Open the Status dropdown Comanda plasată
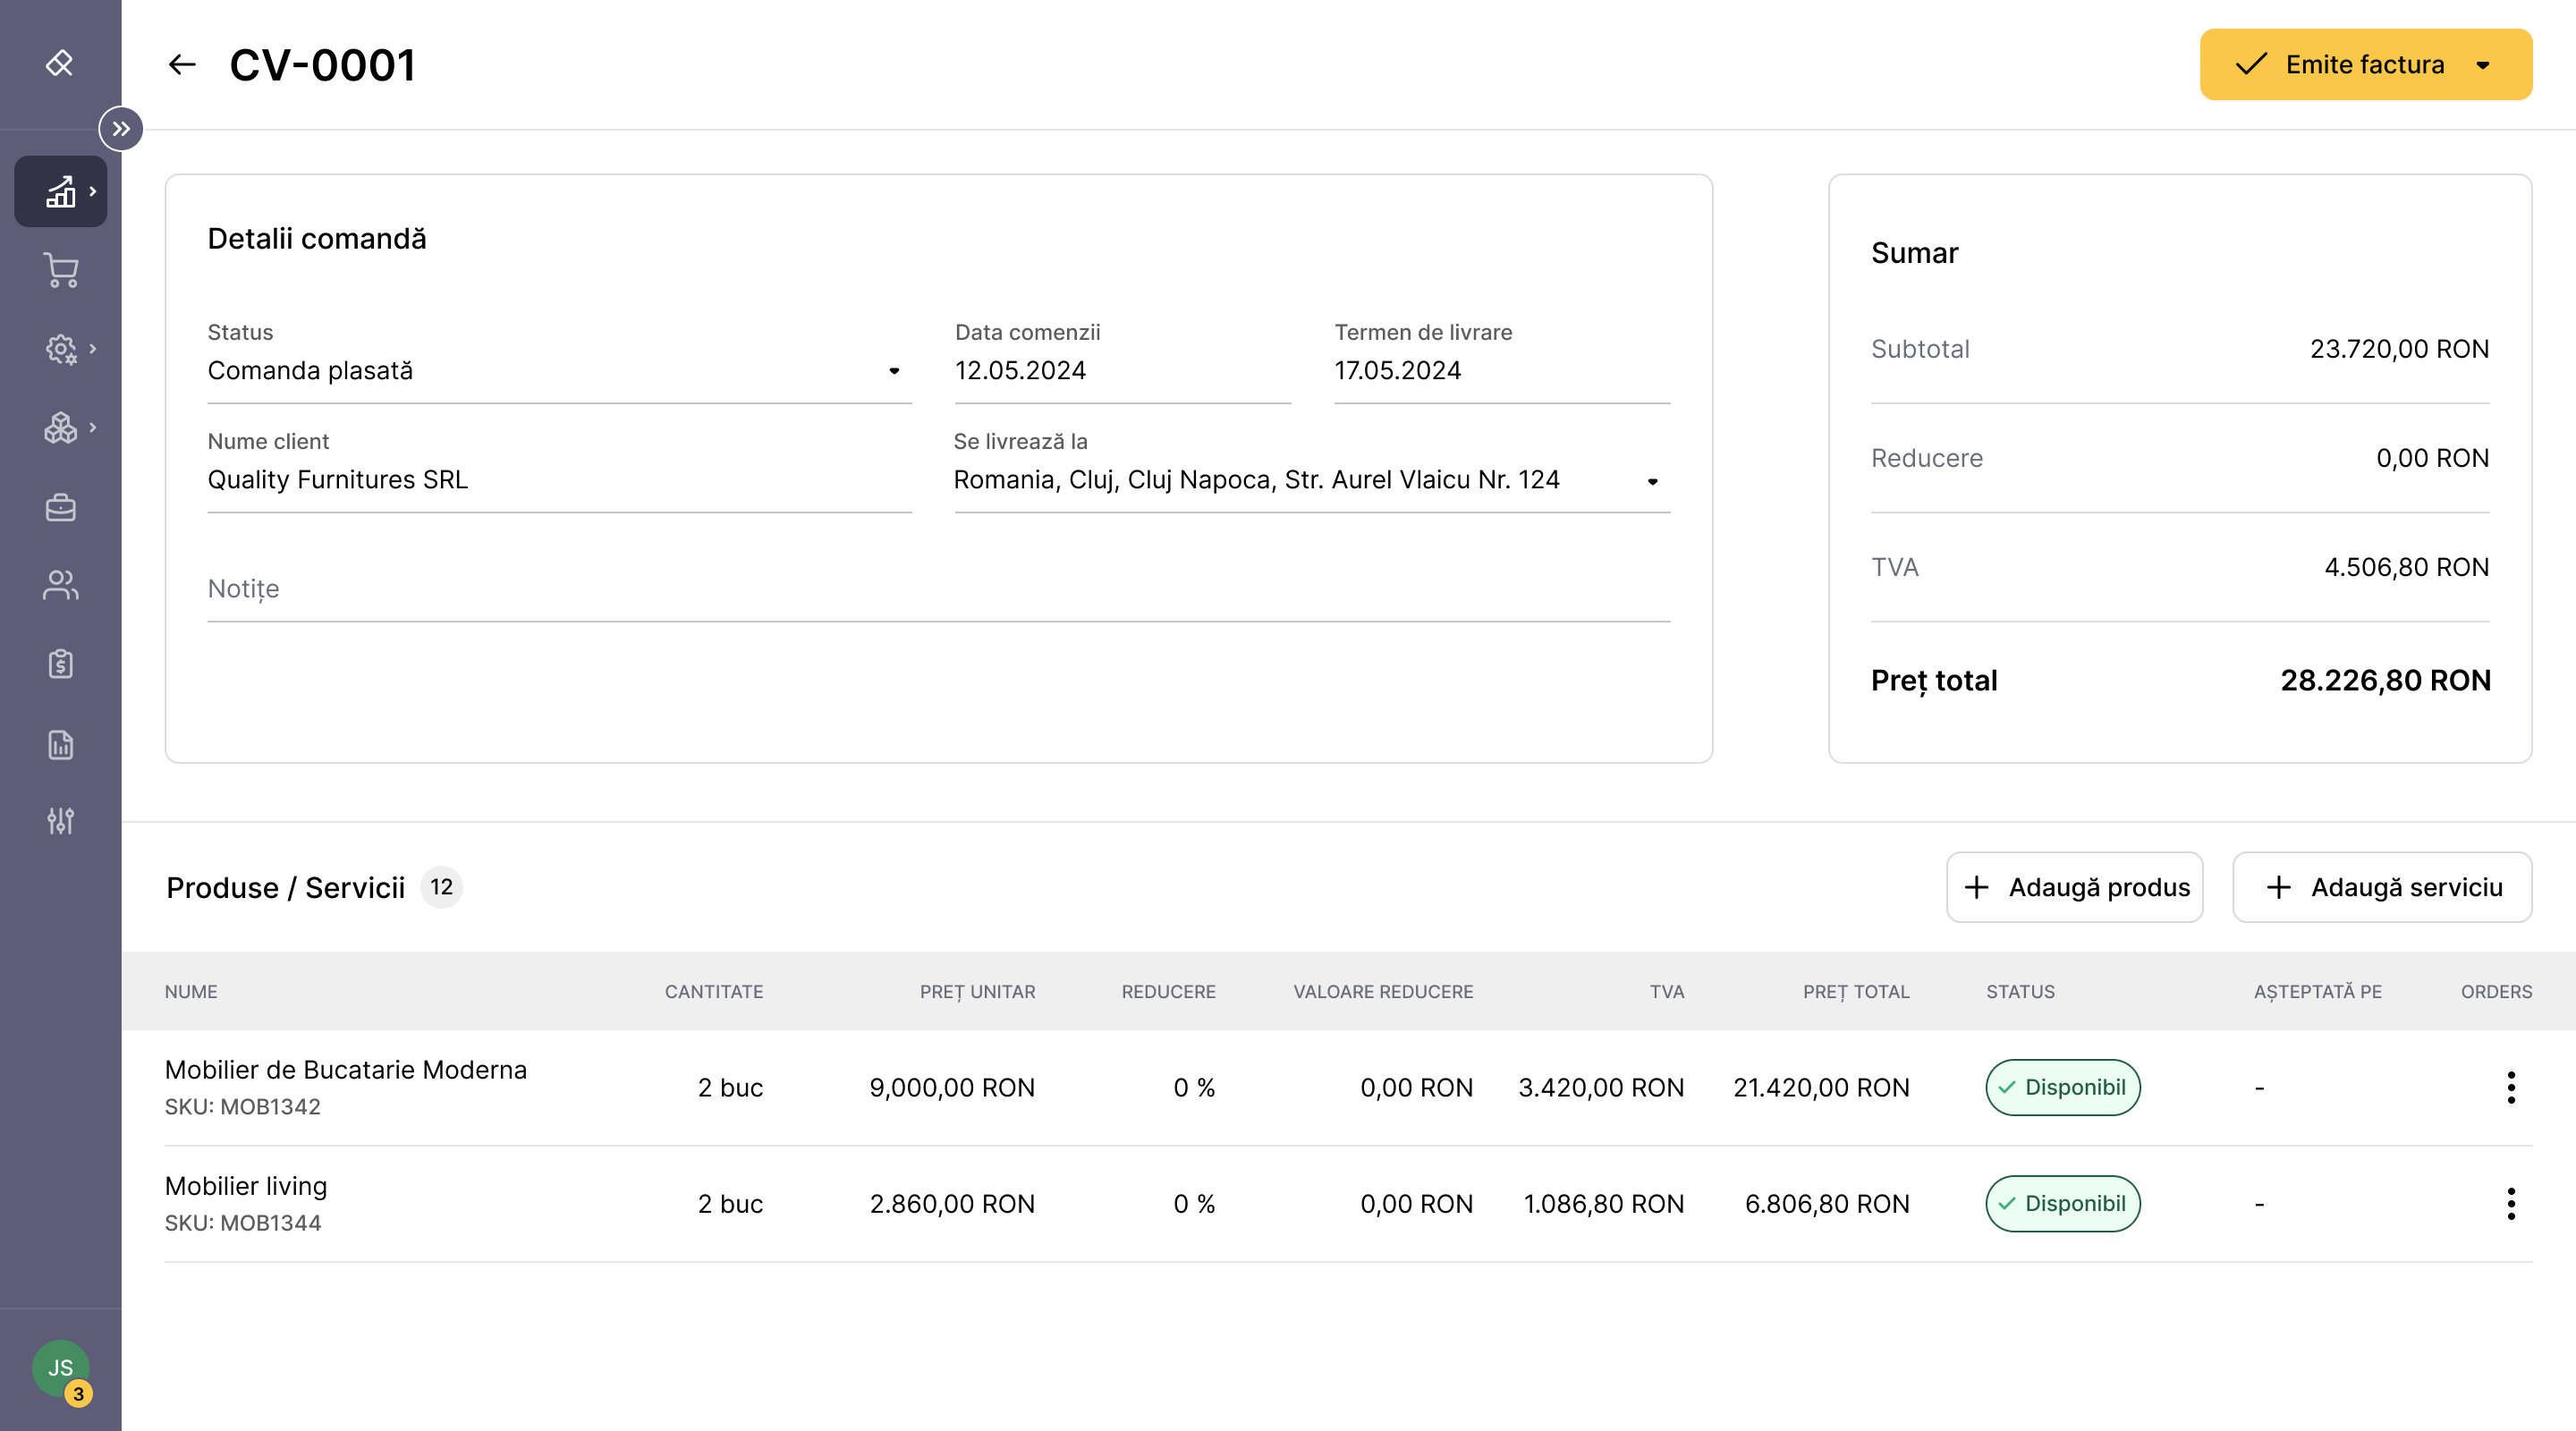This screenshot has height=1431, width=2576. click(x=559, y=371)
